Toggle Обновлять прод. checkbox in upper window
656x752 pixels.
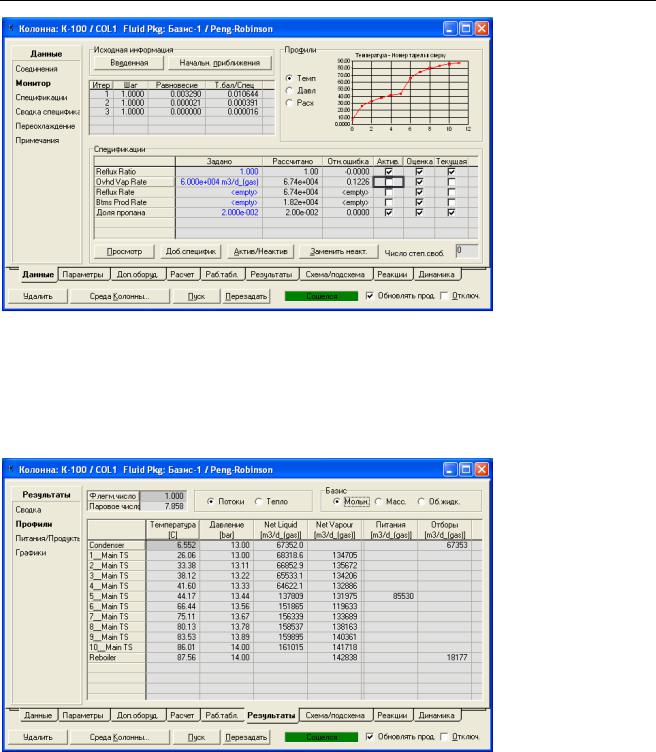tap(369, 296)
